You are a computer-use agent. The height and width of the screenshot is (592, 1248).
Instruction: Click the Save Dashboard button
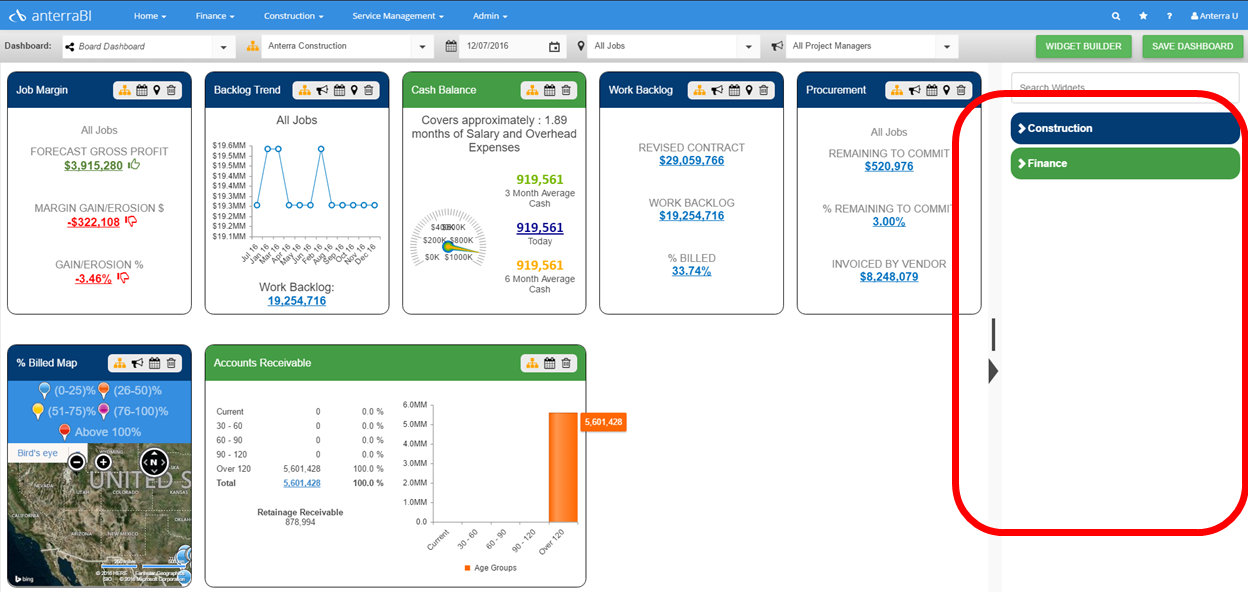click(x=1192, y=46)
